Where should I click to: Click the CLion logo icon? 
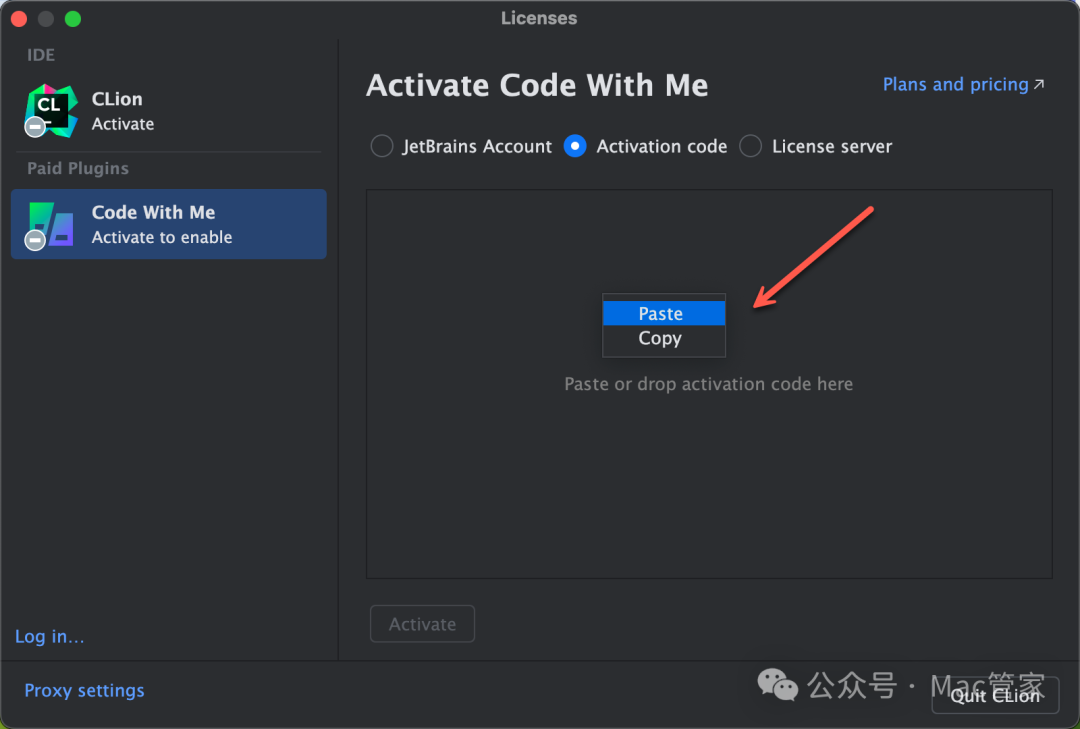tap(51, 110)
